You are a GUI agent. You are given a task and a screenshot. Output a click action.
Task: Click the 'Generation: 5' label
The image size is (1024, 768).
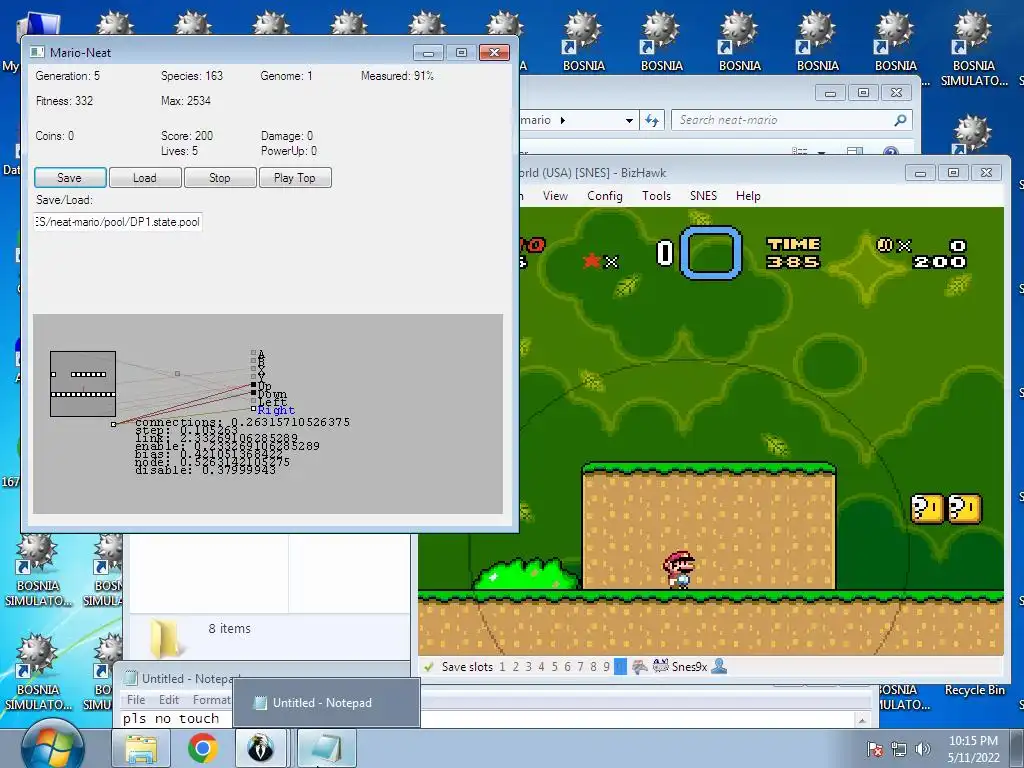point(68,76)
